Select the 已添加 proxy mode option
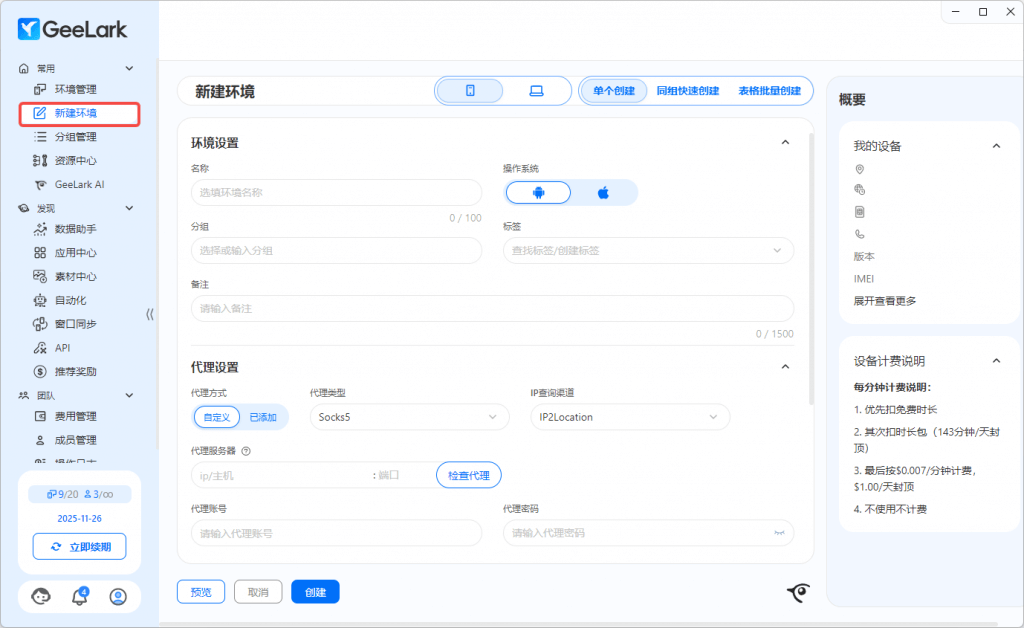Viewport: 1024px width, 628px height. pyautogui.click(x=264, y=417)
